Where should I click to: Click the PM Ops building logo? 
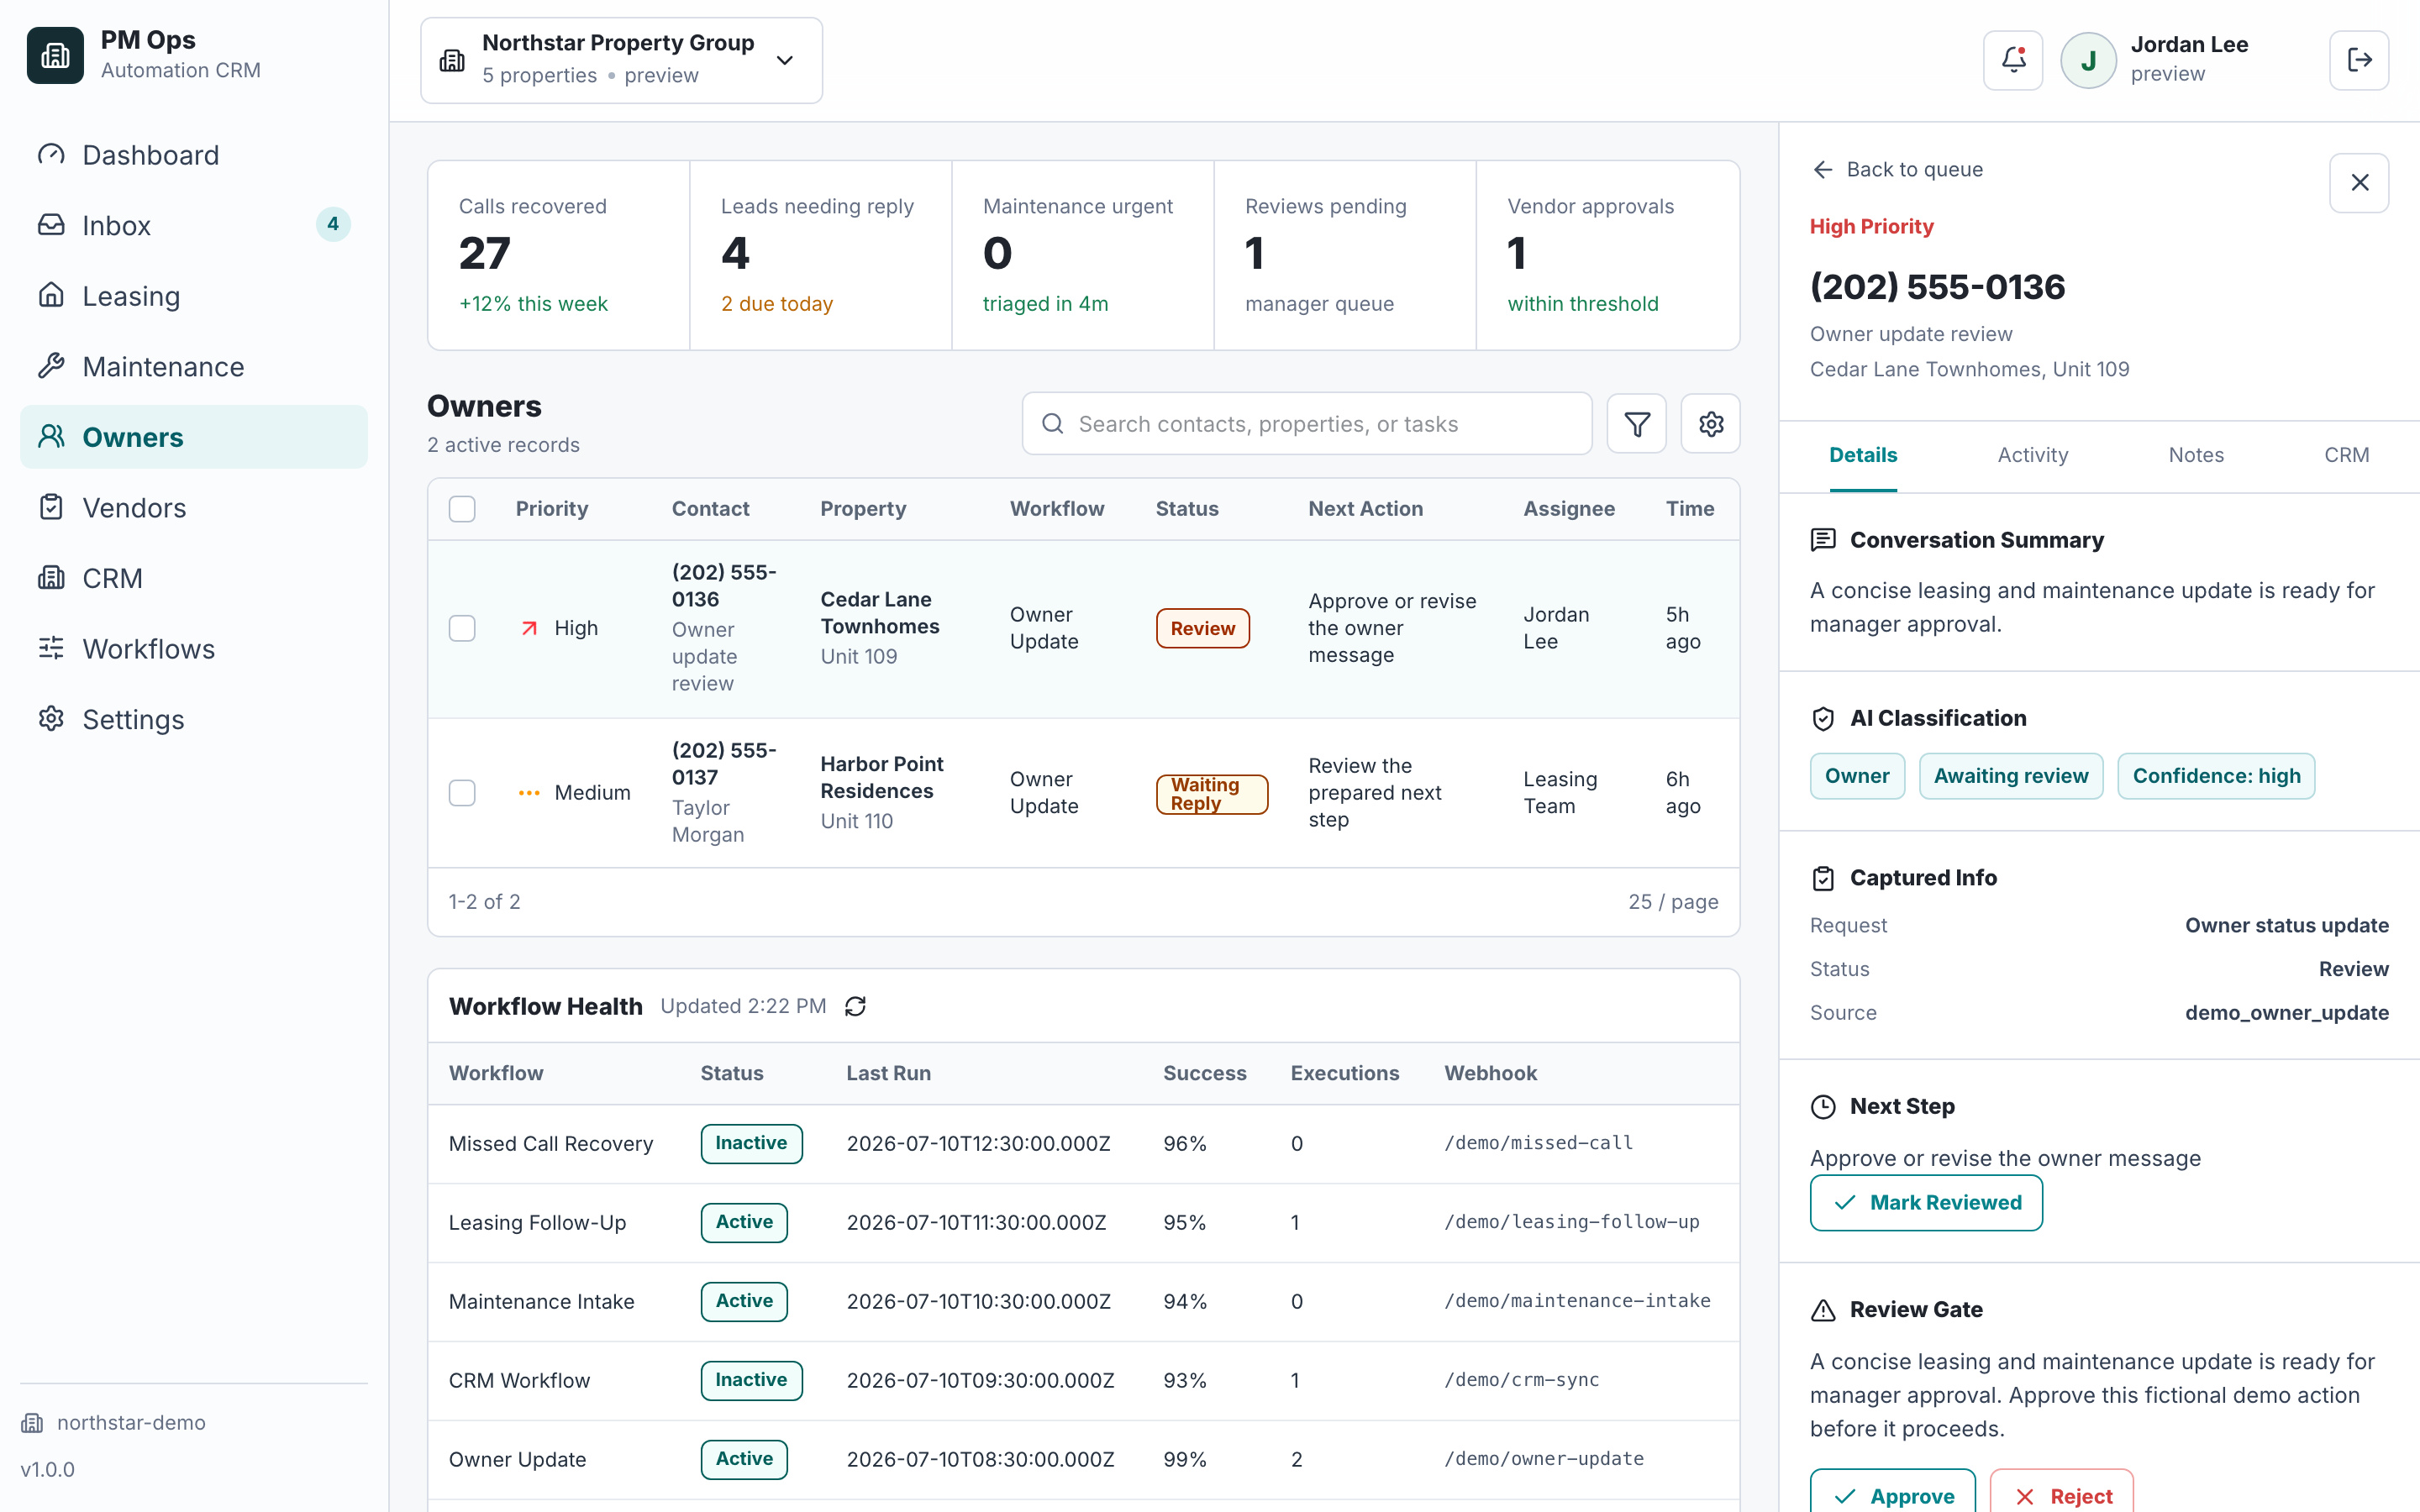pos(55,55)
